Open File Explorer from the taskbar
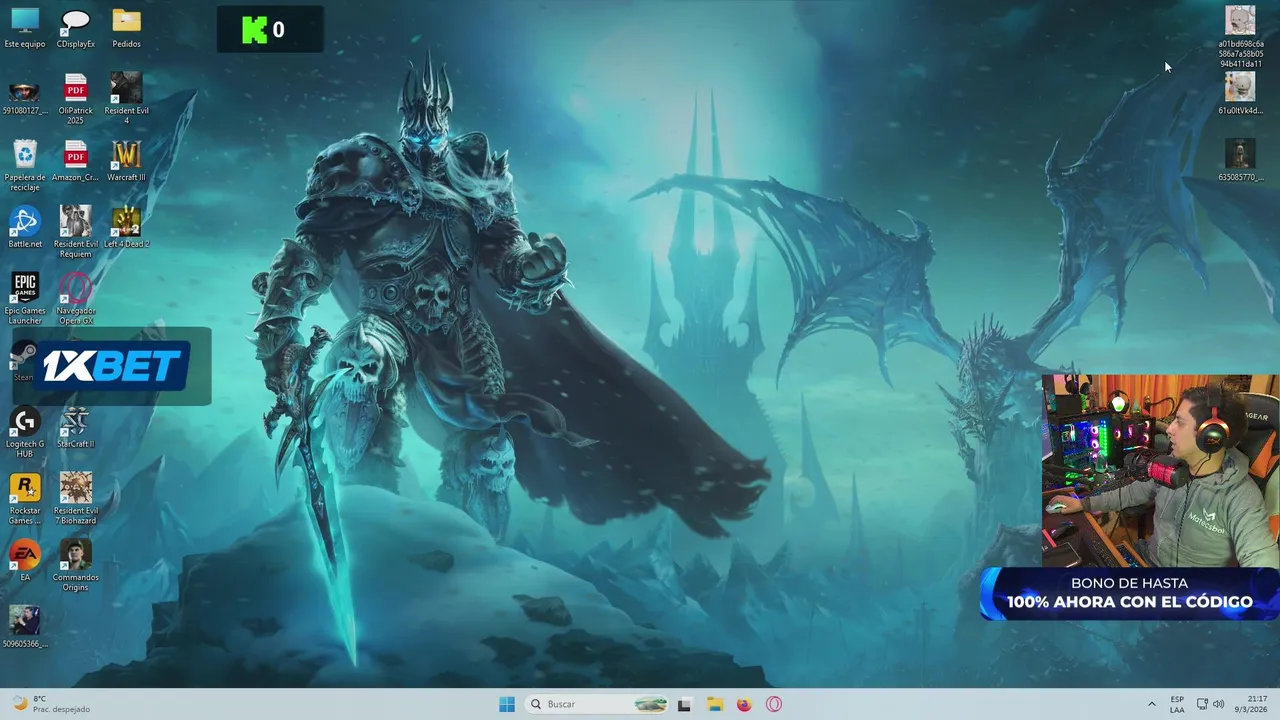1280x720 pixels. click(714, 704)
